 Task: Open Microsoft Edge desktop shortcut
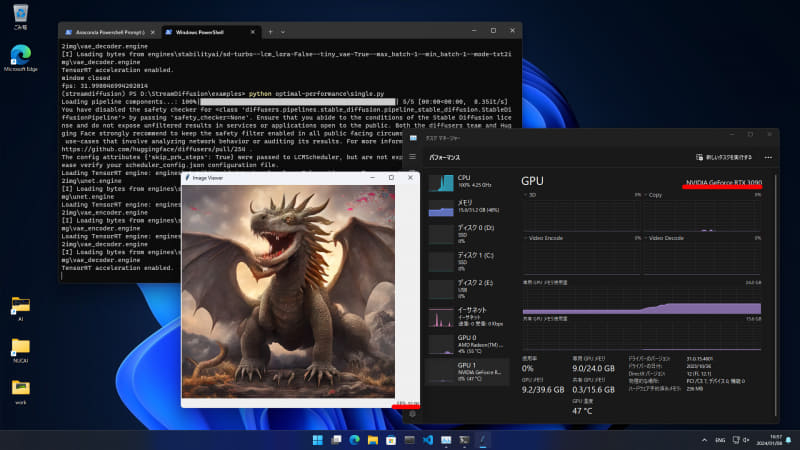coord(20,58)
